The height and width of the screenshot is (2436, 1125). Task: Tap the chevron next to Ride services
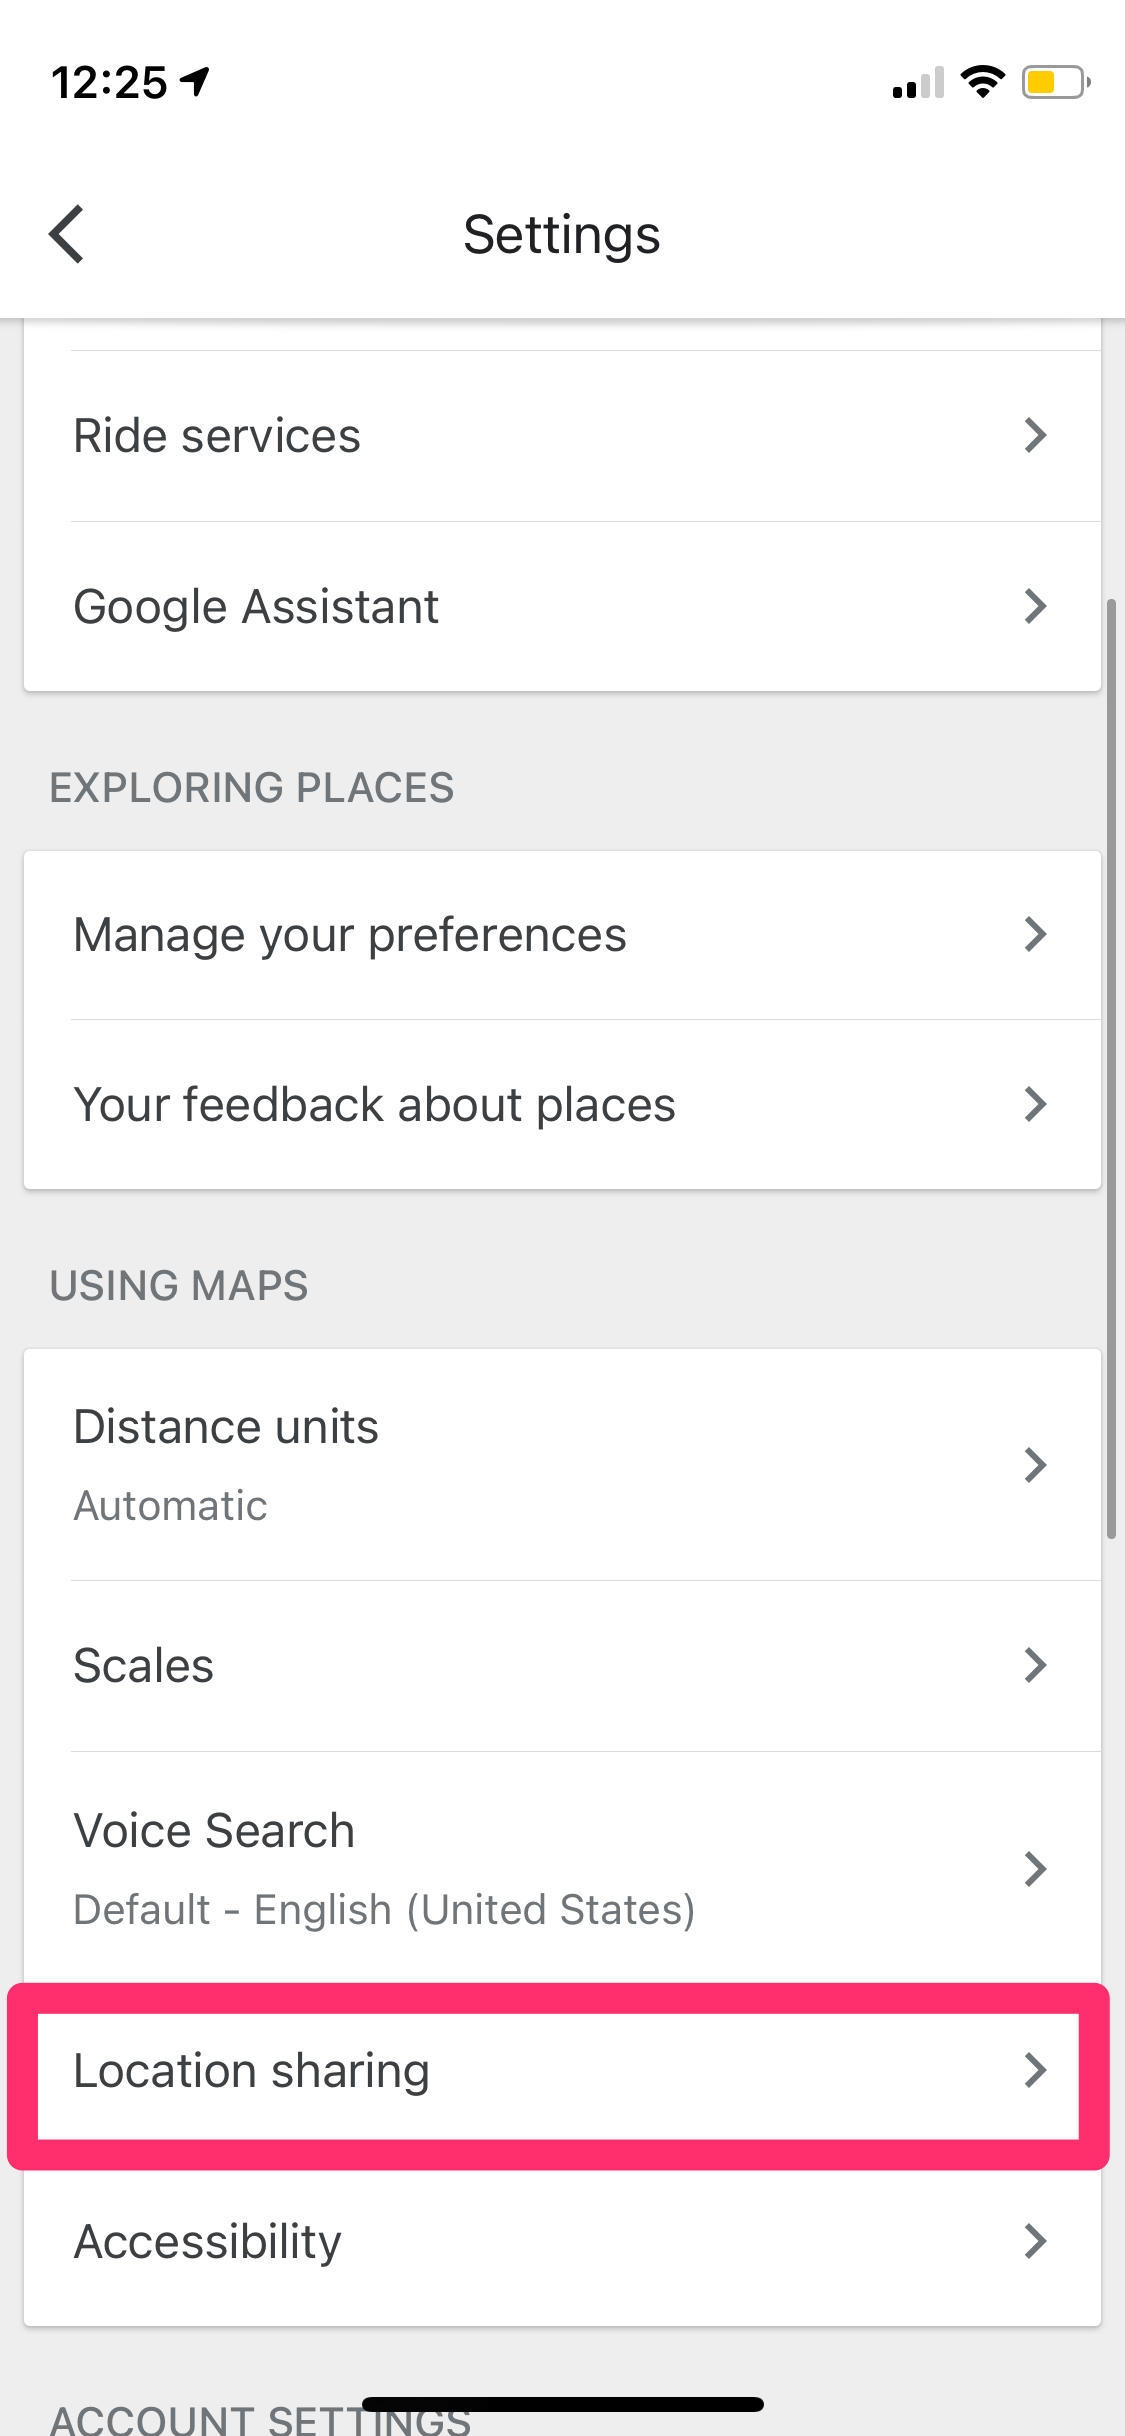[1035, 435]
